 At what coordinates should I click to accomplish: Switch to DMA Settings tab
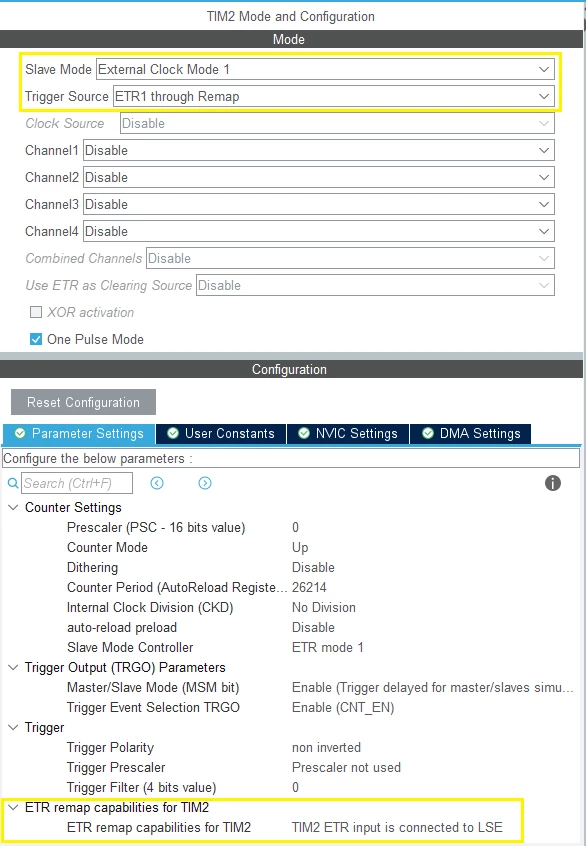(471, 433)
